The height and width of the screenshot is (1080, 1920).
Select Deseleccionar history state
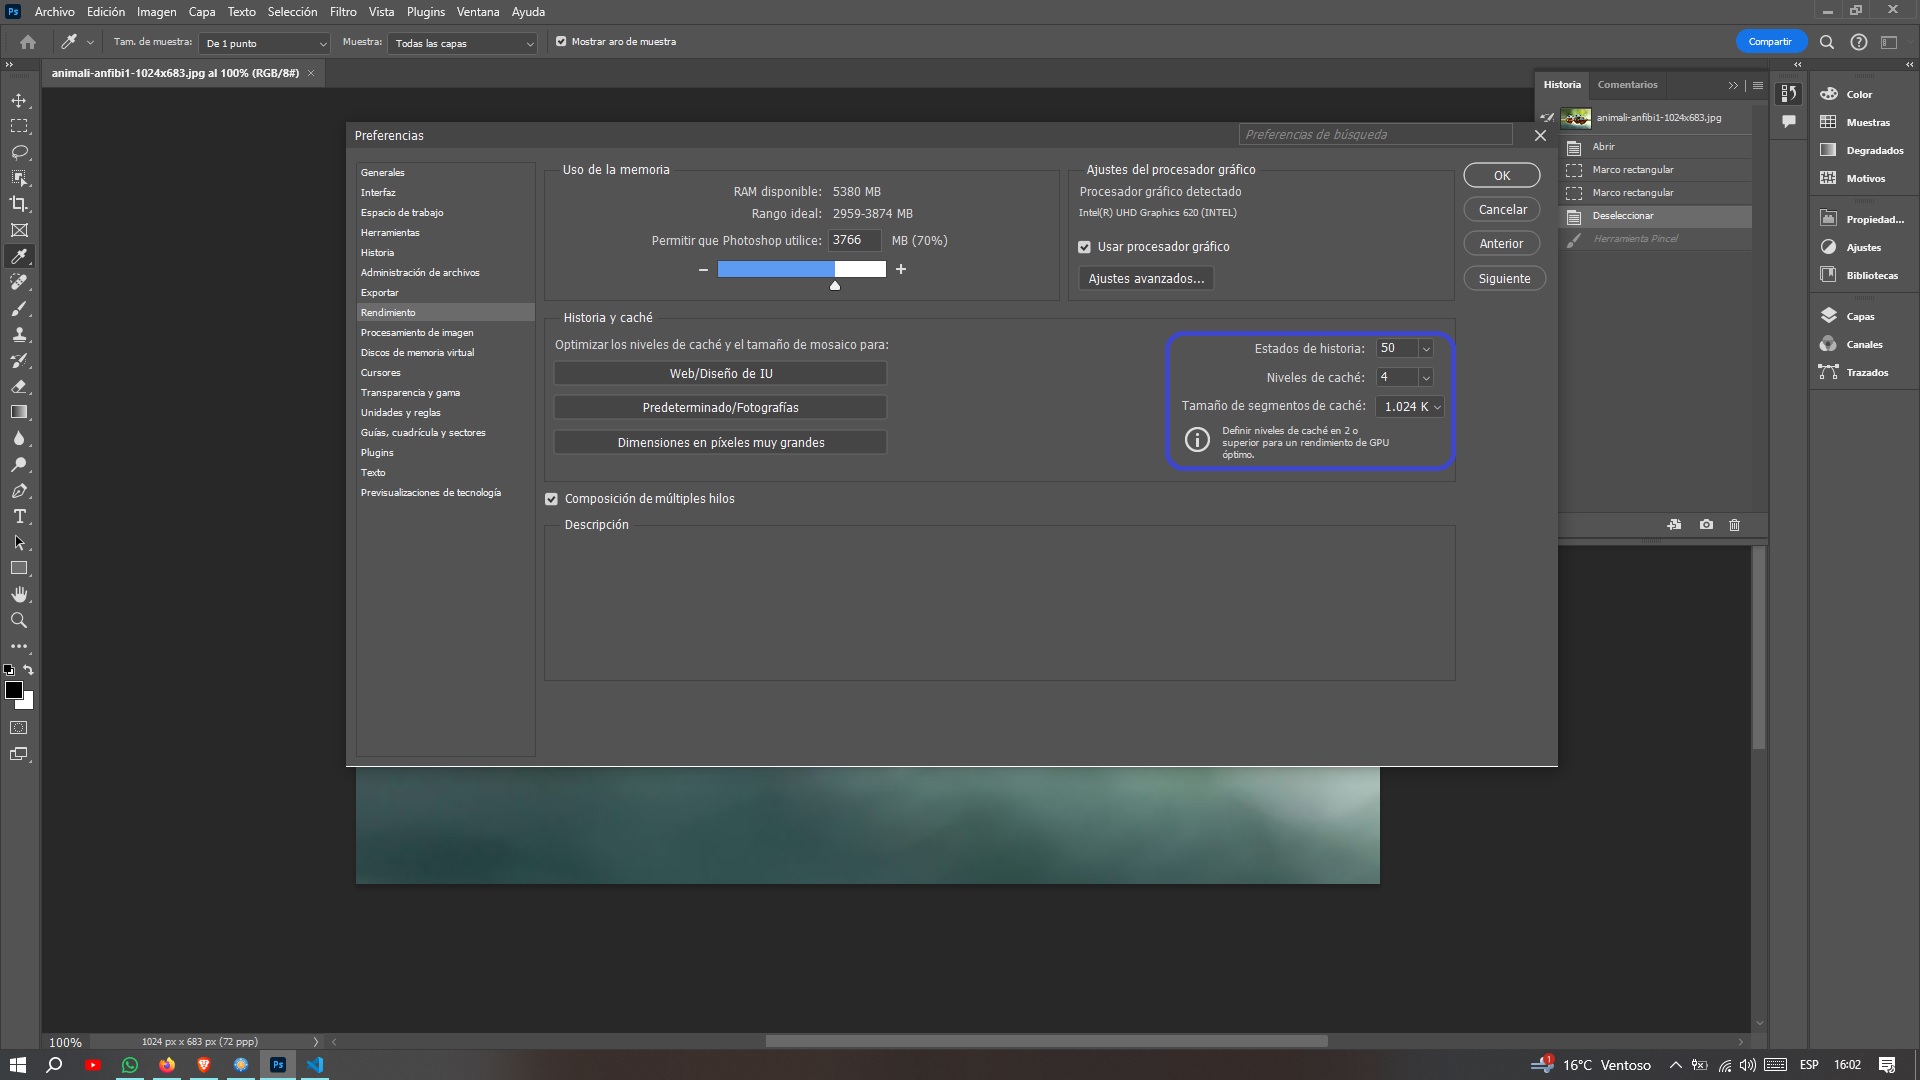click(1655, 215)
